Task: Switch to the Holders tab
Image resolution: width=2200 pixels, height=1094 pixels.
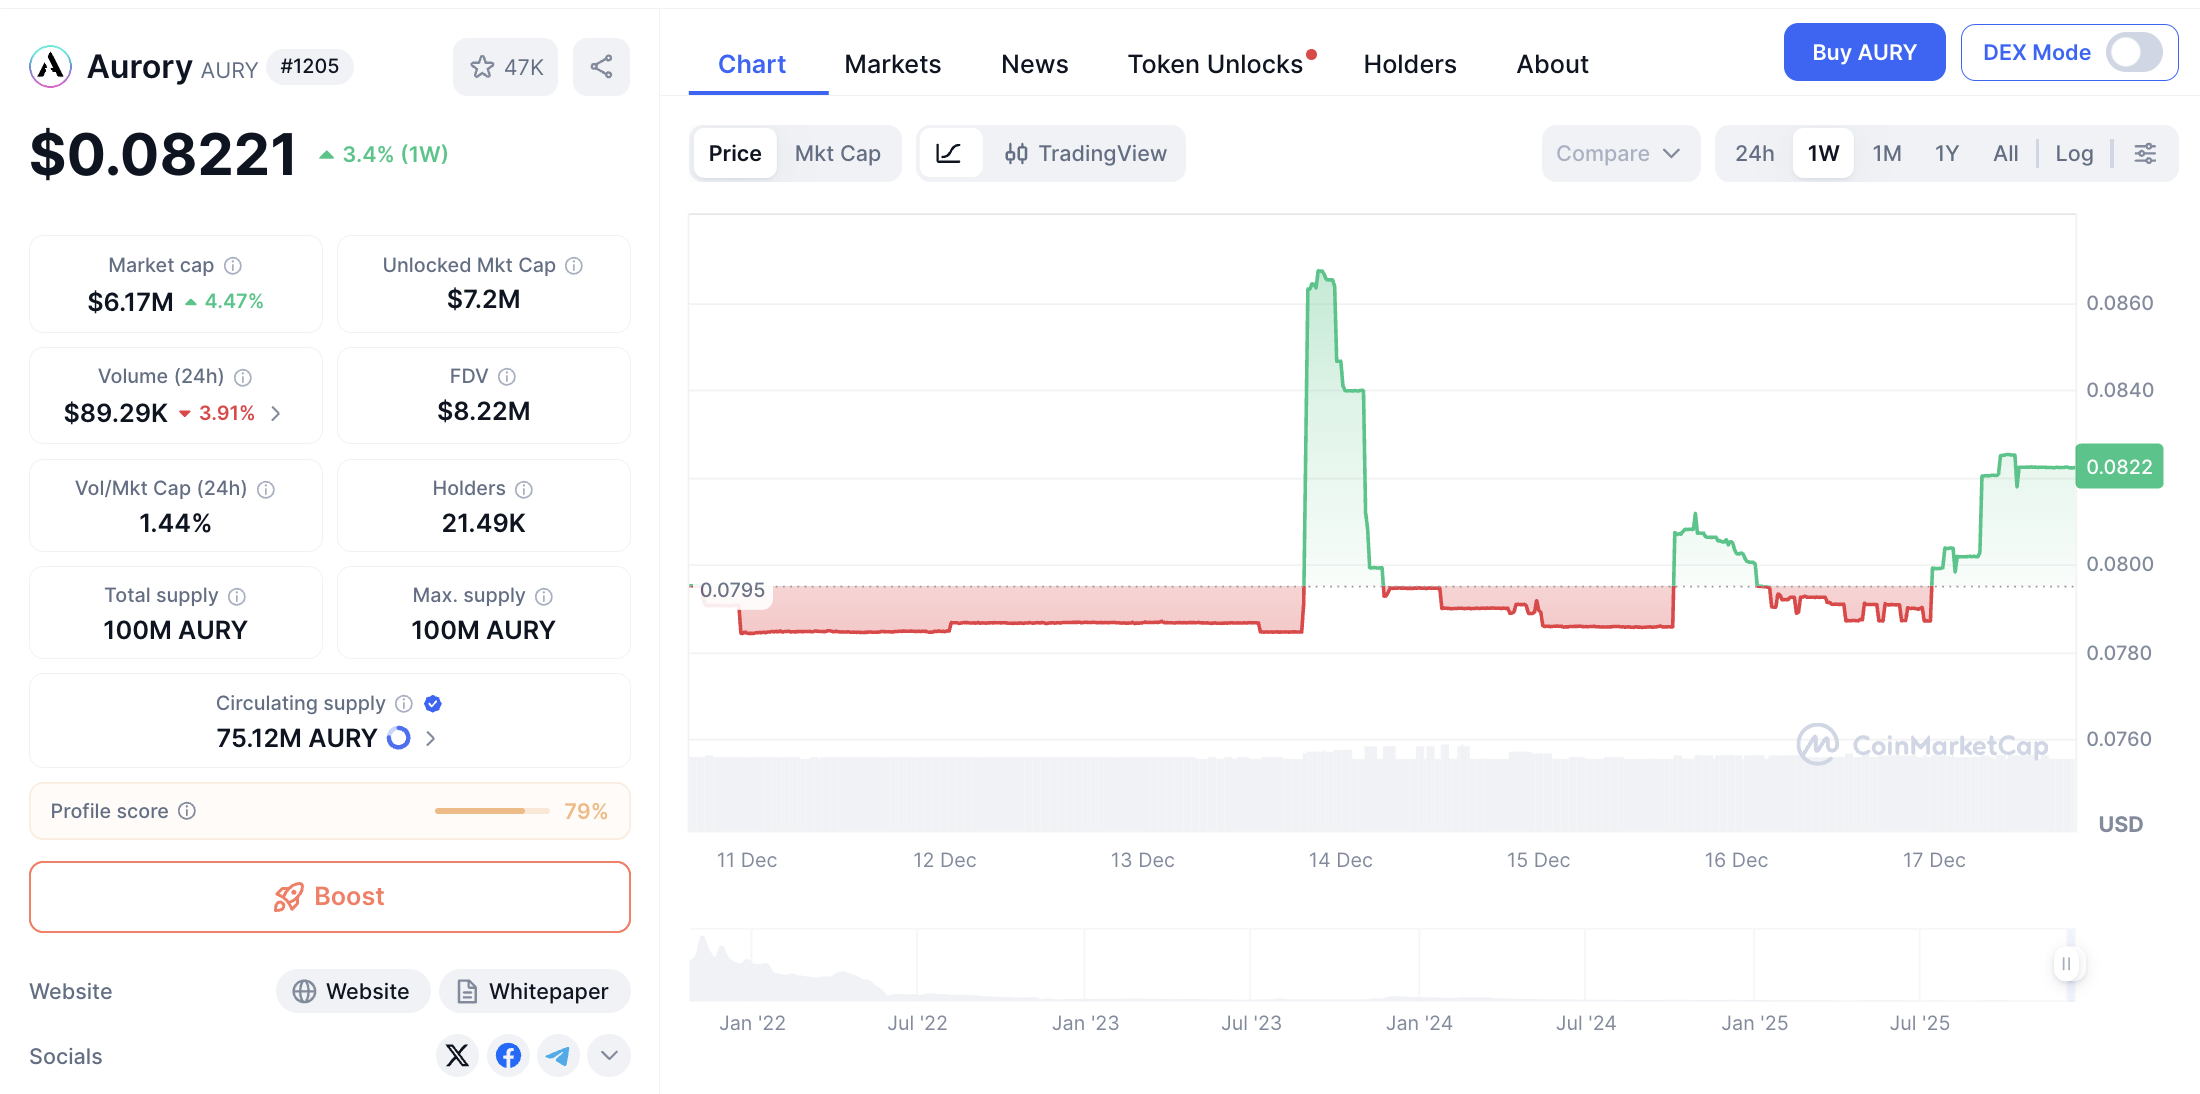Action: pyautogui.click(x=1409, y=64)
